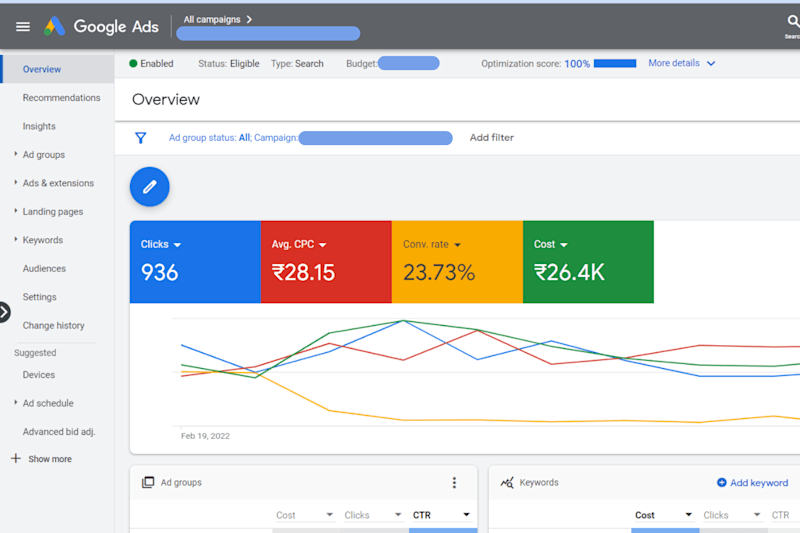Open Devices under Suggested

click(x=38, y=375)
